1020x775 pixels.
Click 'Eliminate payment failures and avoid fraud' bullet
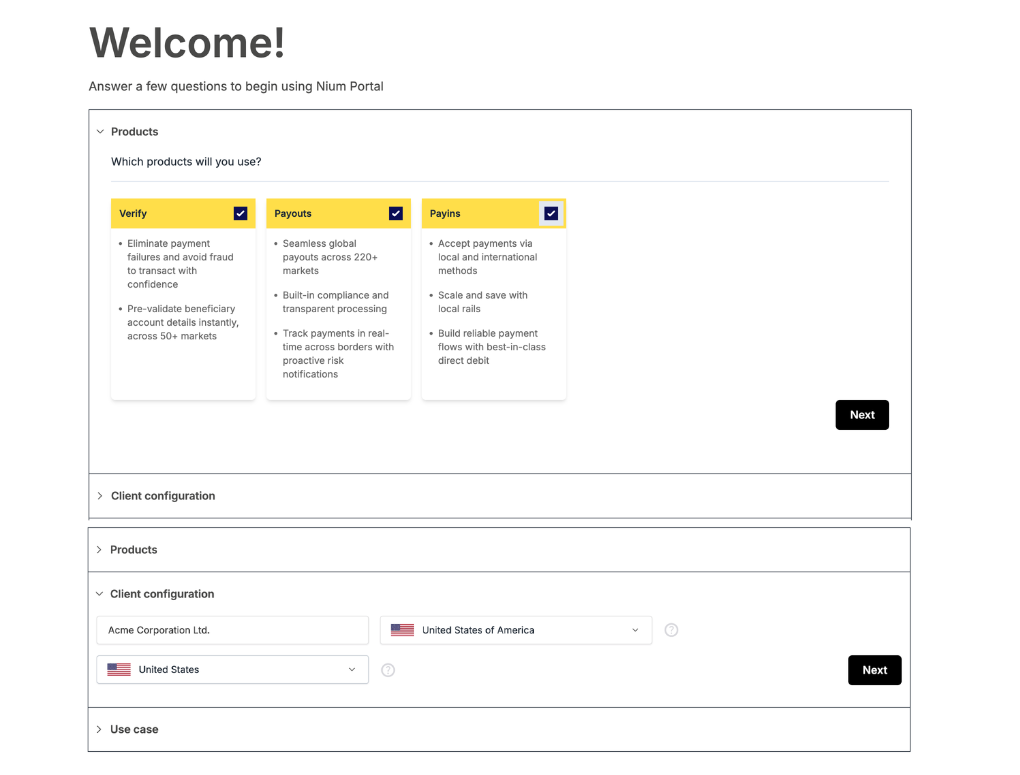pyautogui.click(x=180, y=264)
